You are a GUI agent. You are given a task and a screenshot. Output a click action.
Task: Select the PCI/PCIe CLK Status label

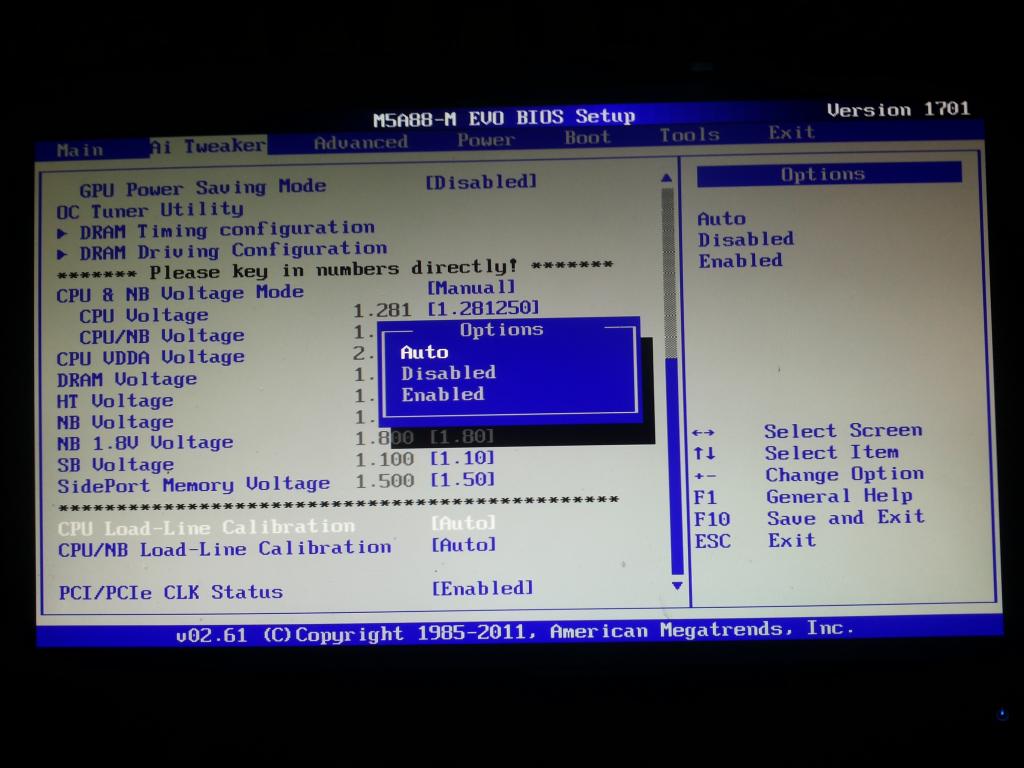(171, 592)
